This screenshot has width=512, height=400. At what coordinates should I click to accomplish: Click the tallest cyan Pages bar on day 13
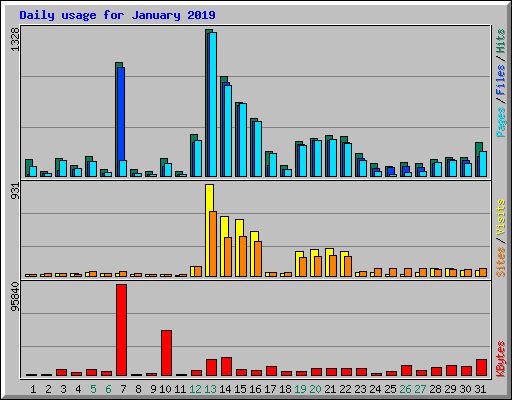[213, 104]
